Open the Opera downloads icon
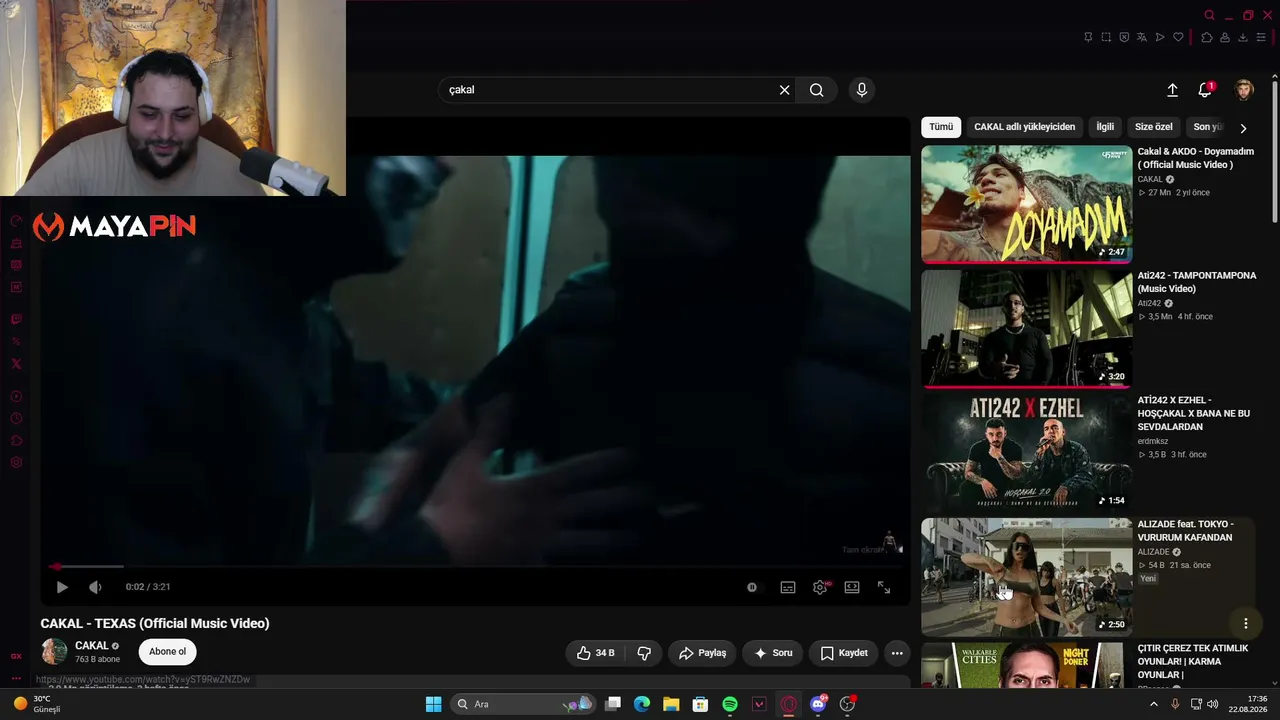Viewport: 1280px width, 720px height. click(x=1243, y=38)
